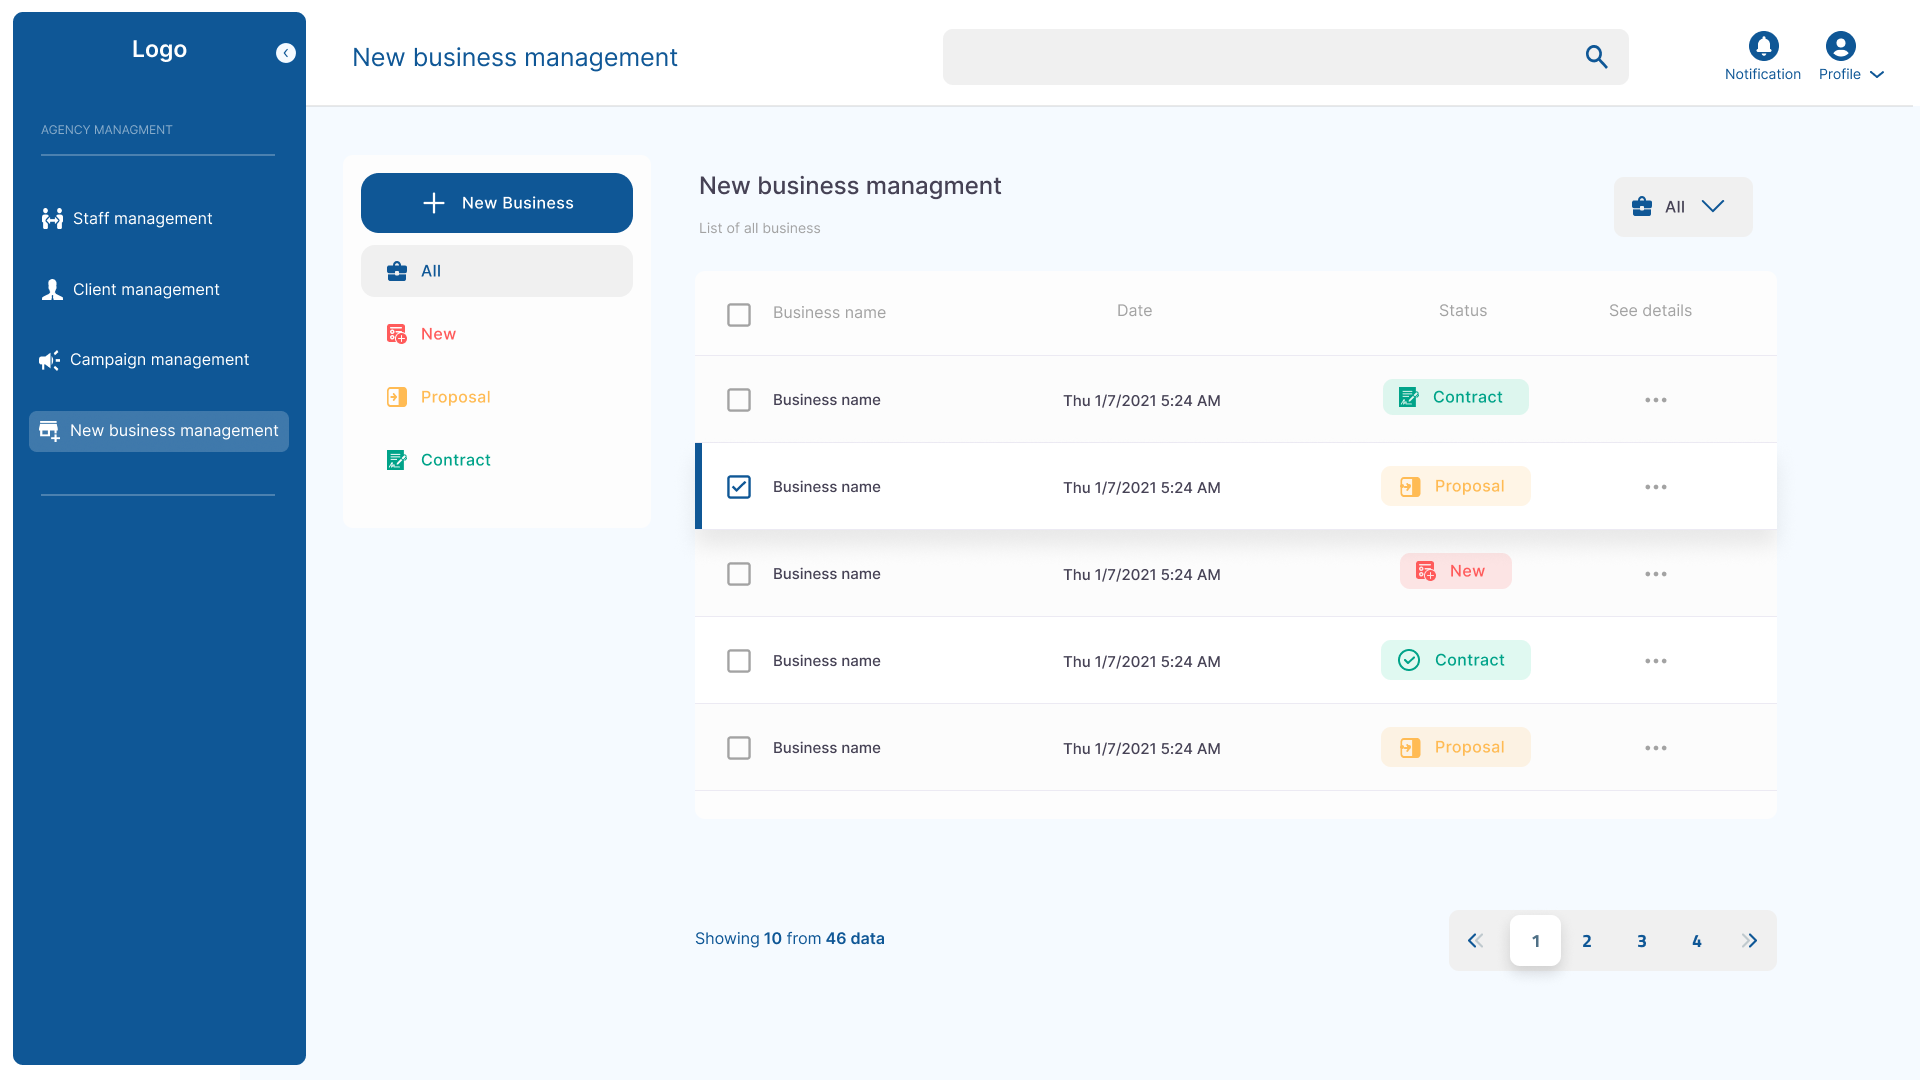This screenshot has height=1080, width=1920.
Task: Collapse sidebar with the arrow button
Action: (286, 53)
